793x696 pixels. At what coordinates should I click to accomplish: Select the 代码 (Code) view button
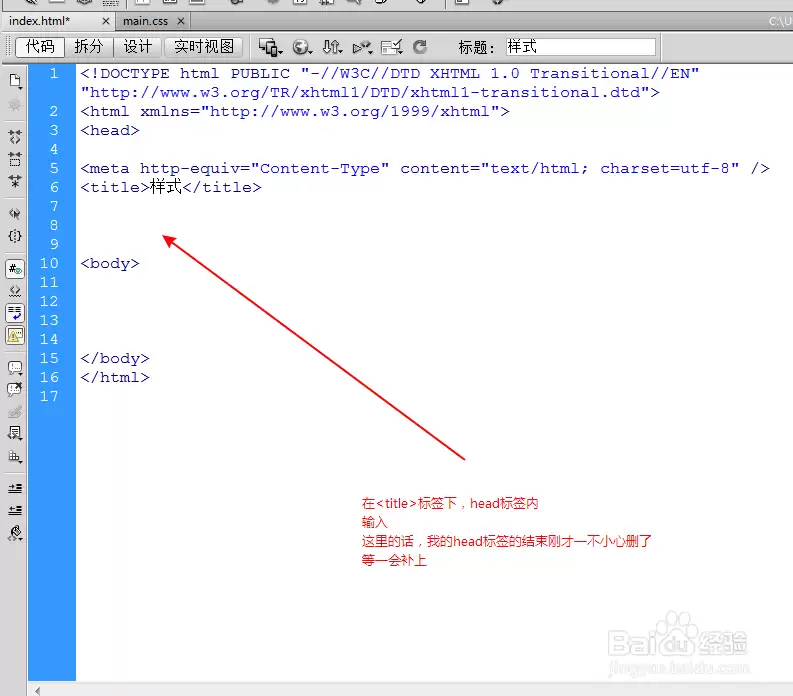pos(40,47)
